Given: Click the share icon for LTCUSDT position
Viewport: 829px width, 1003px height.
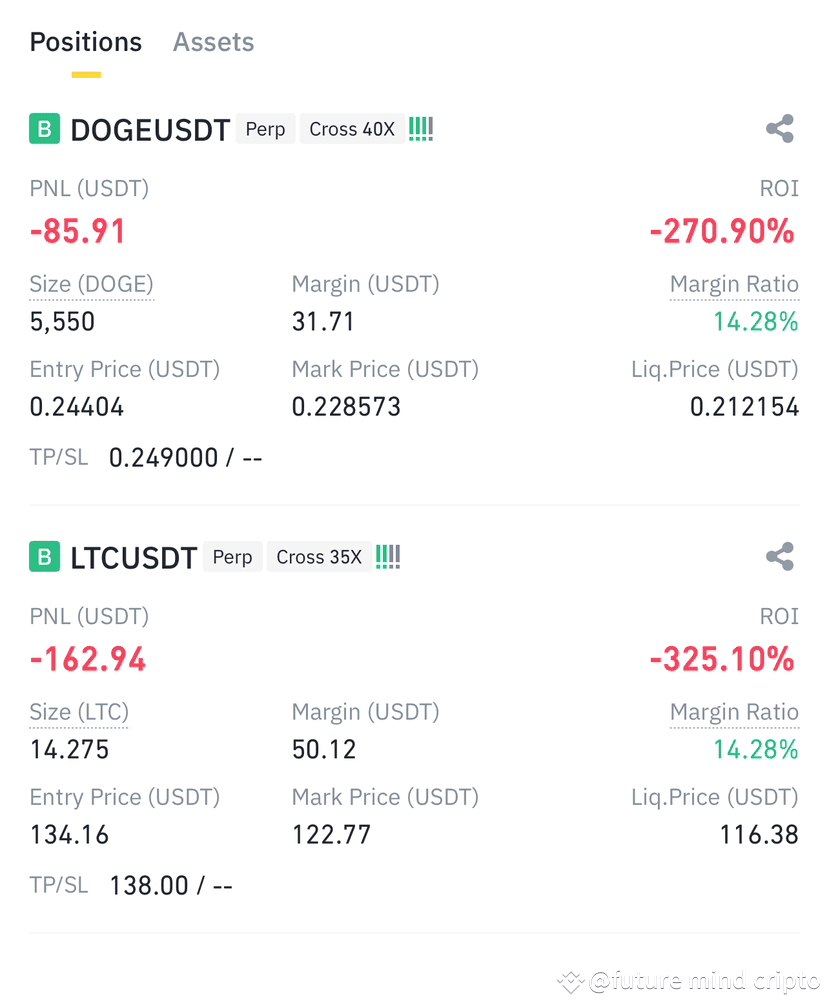Looking at the screenshot, I should pyautogui.click(x=779, y=557).
